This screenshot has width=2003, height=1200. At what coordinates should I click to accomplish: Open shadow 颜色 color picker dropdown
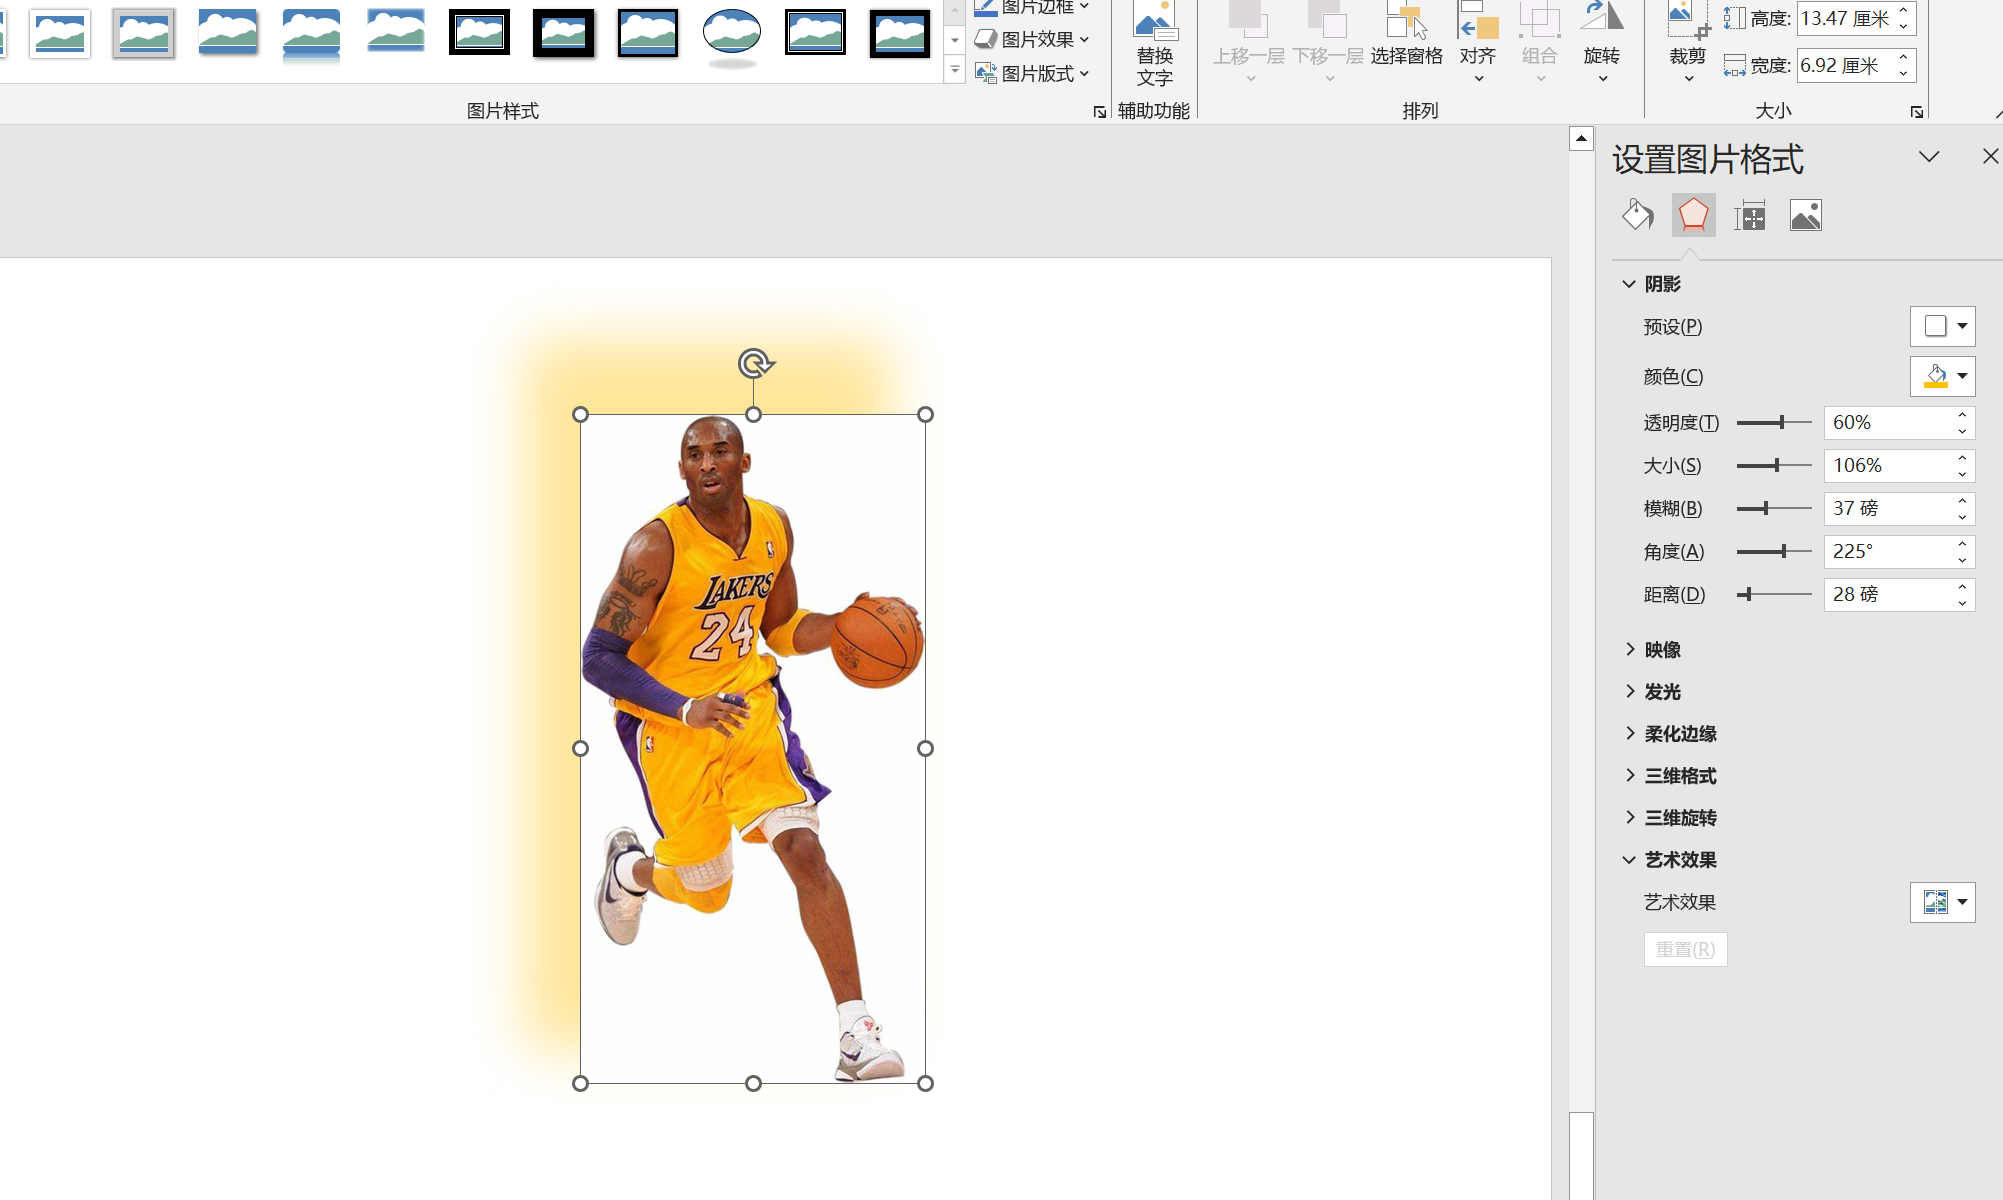coord(1942,376)
